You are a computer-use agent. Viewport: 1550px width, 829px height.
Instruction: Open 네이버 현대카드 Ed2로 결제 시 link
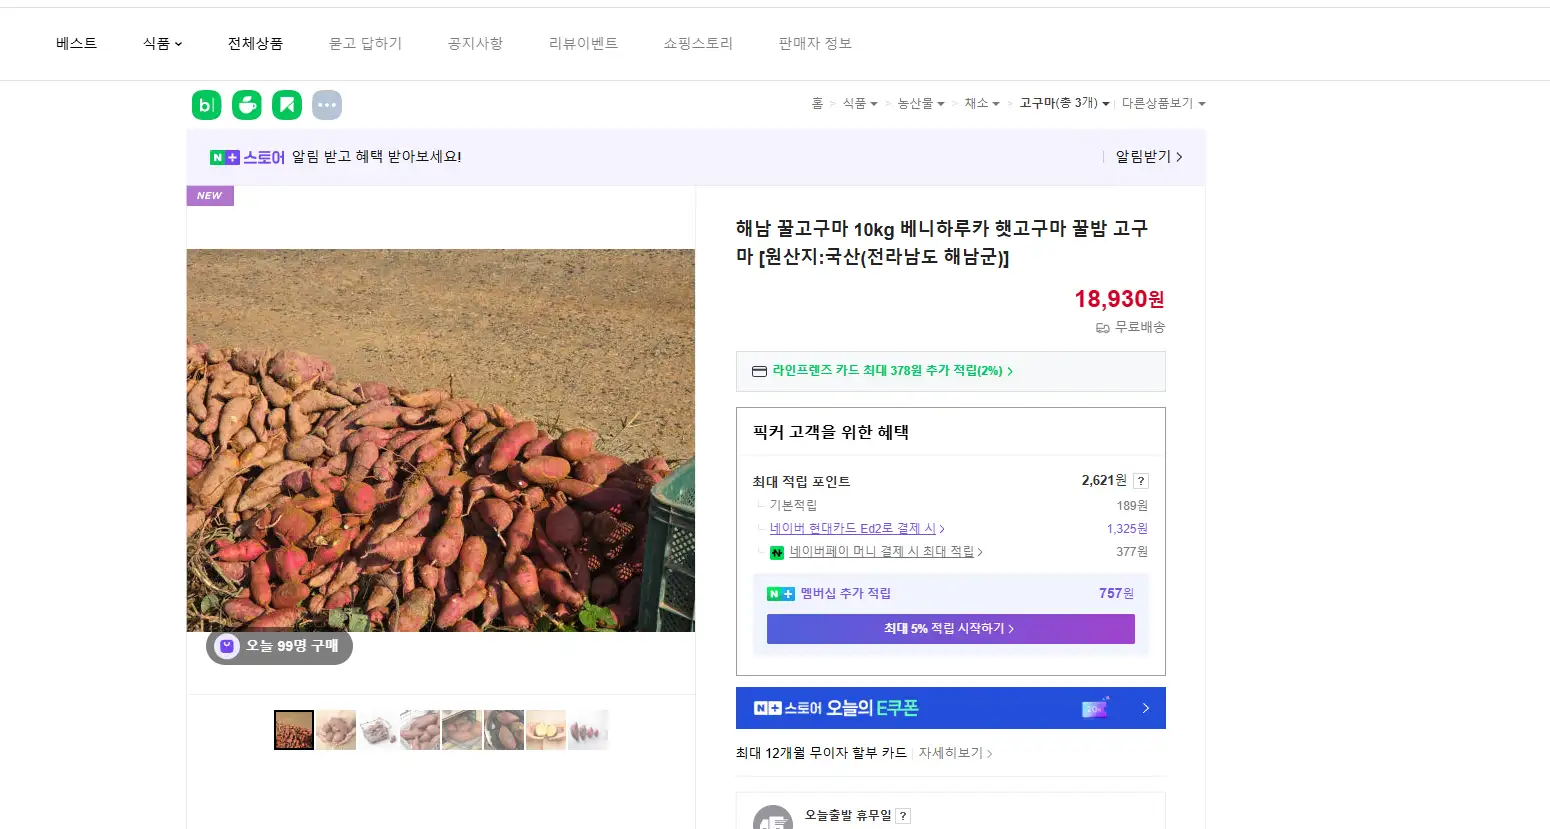(852, 529)
